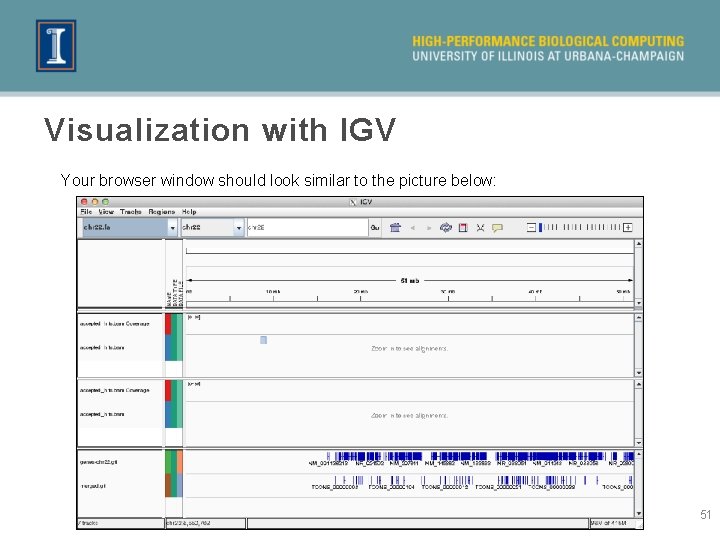The height and width of the screenshot is (540, 720).
Task: Click the zoom level slider track
Action: click(x=582, y=227)
